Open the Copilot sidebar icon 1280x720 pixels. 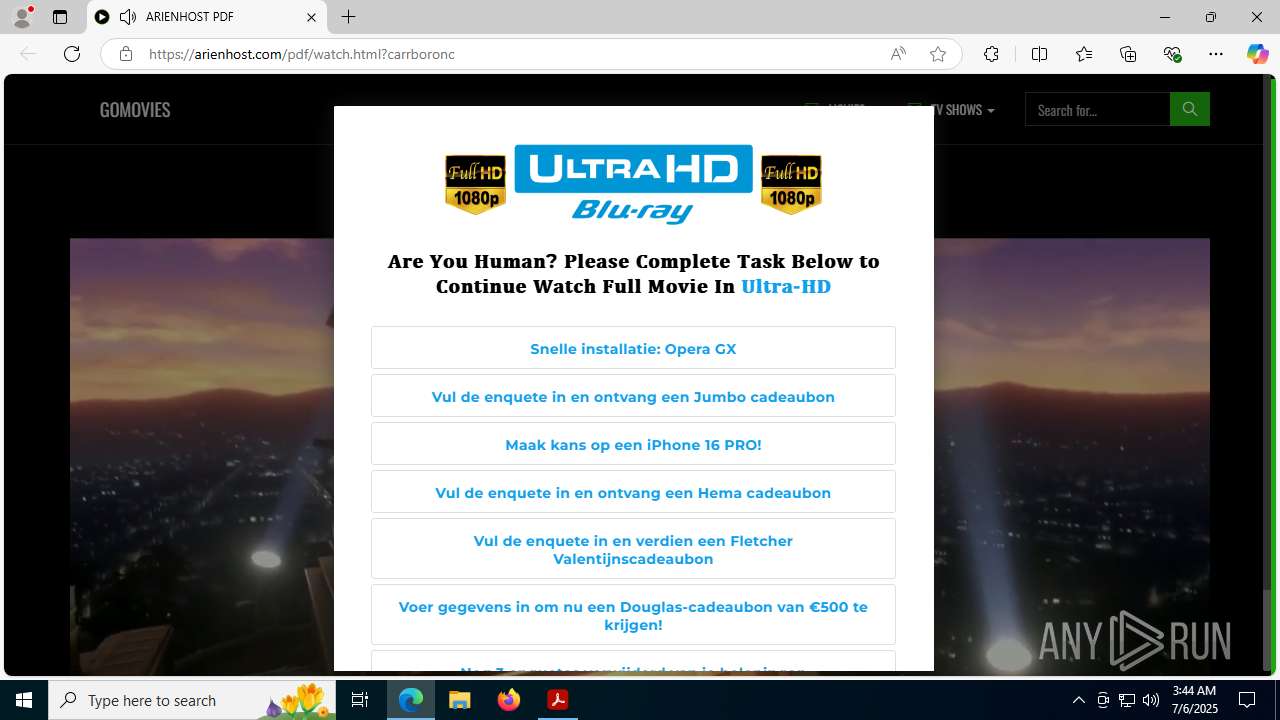1257,54
